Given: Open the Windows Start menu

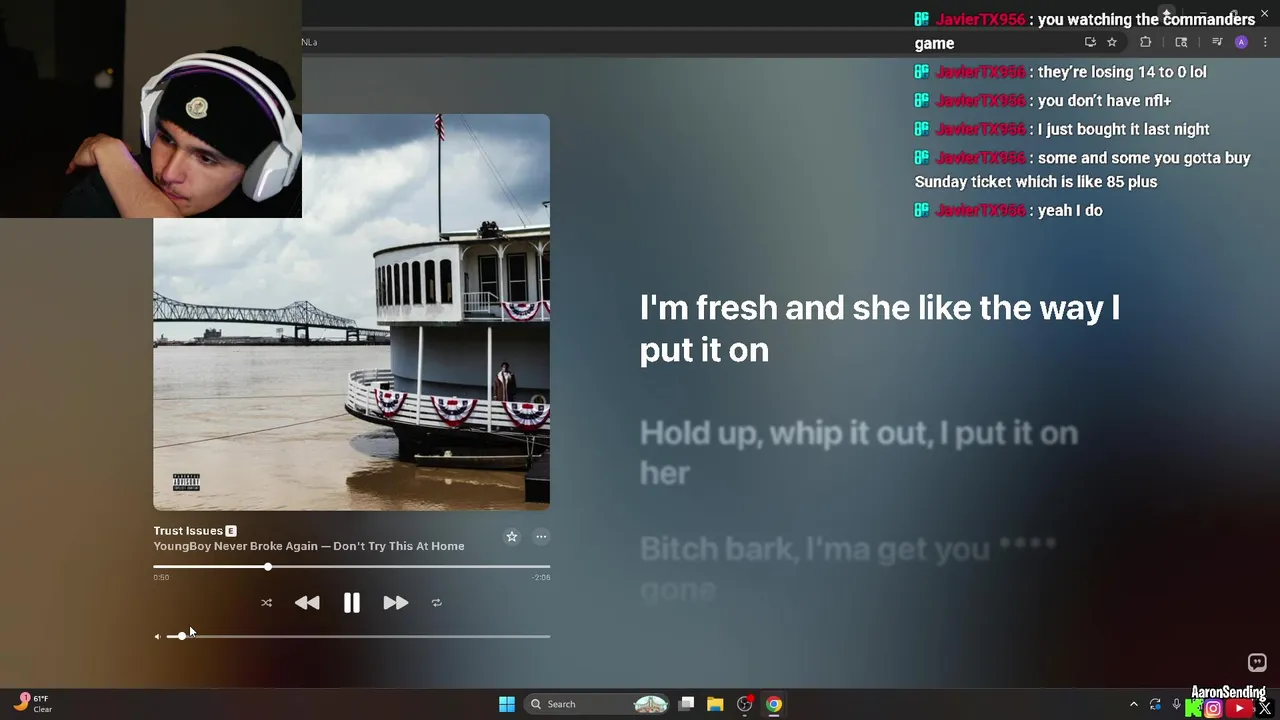Looking at the screenshot, I should coord(507,704).
